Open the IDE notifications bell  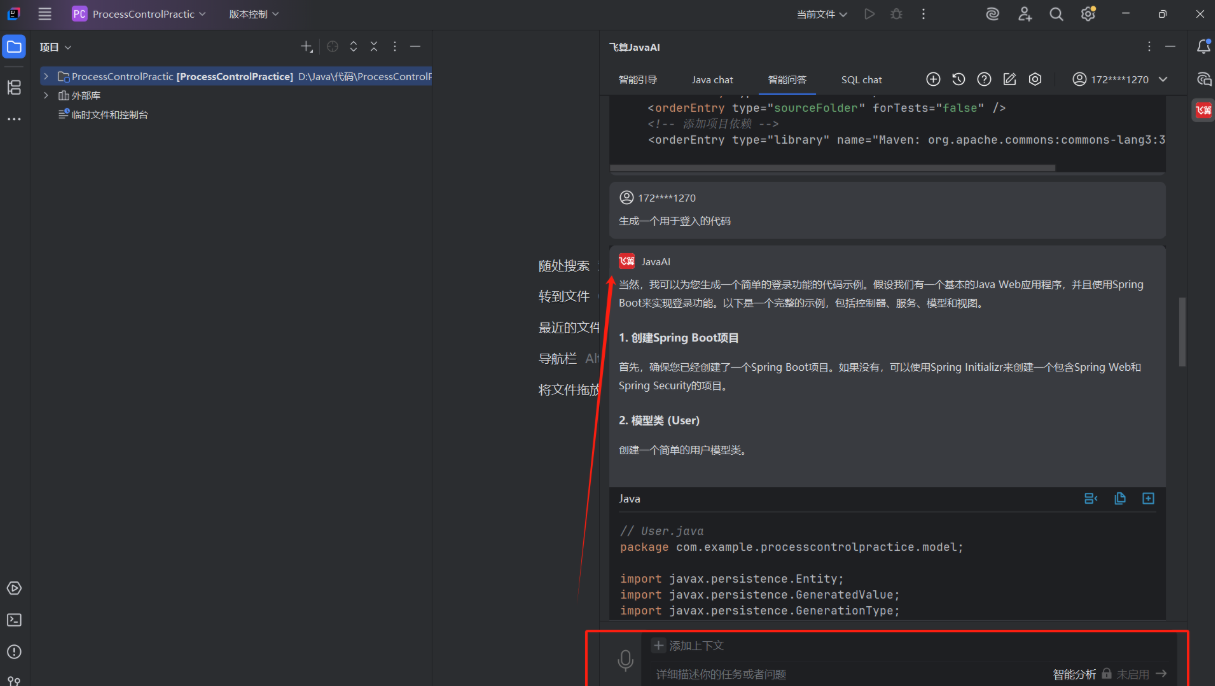point(1203,46)
